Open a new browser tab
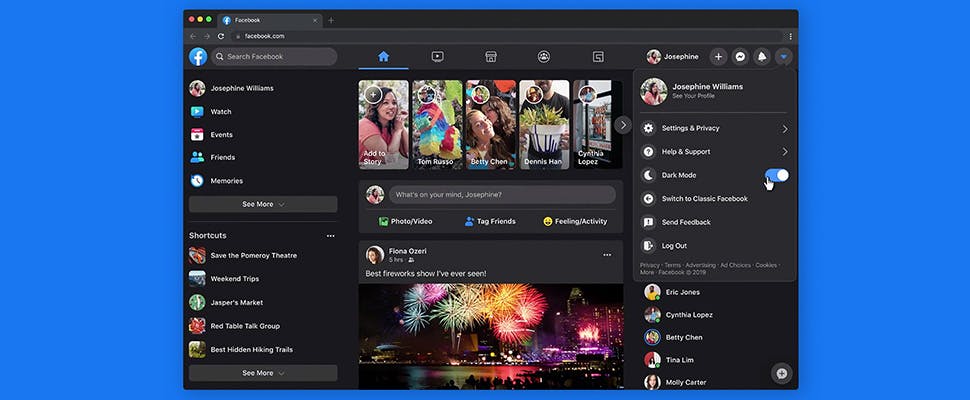This screenshot has width=970, height=400. 331,20
